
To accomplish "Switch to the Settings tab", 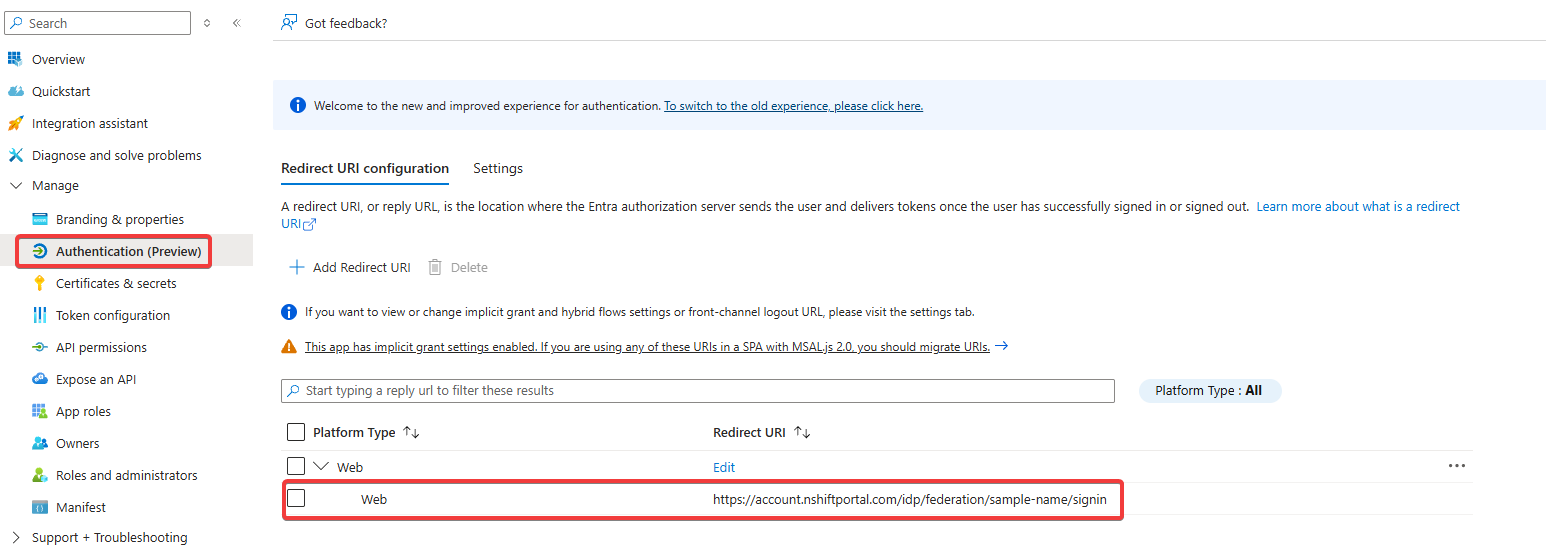I will 498,168.
